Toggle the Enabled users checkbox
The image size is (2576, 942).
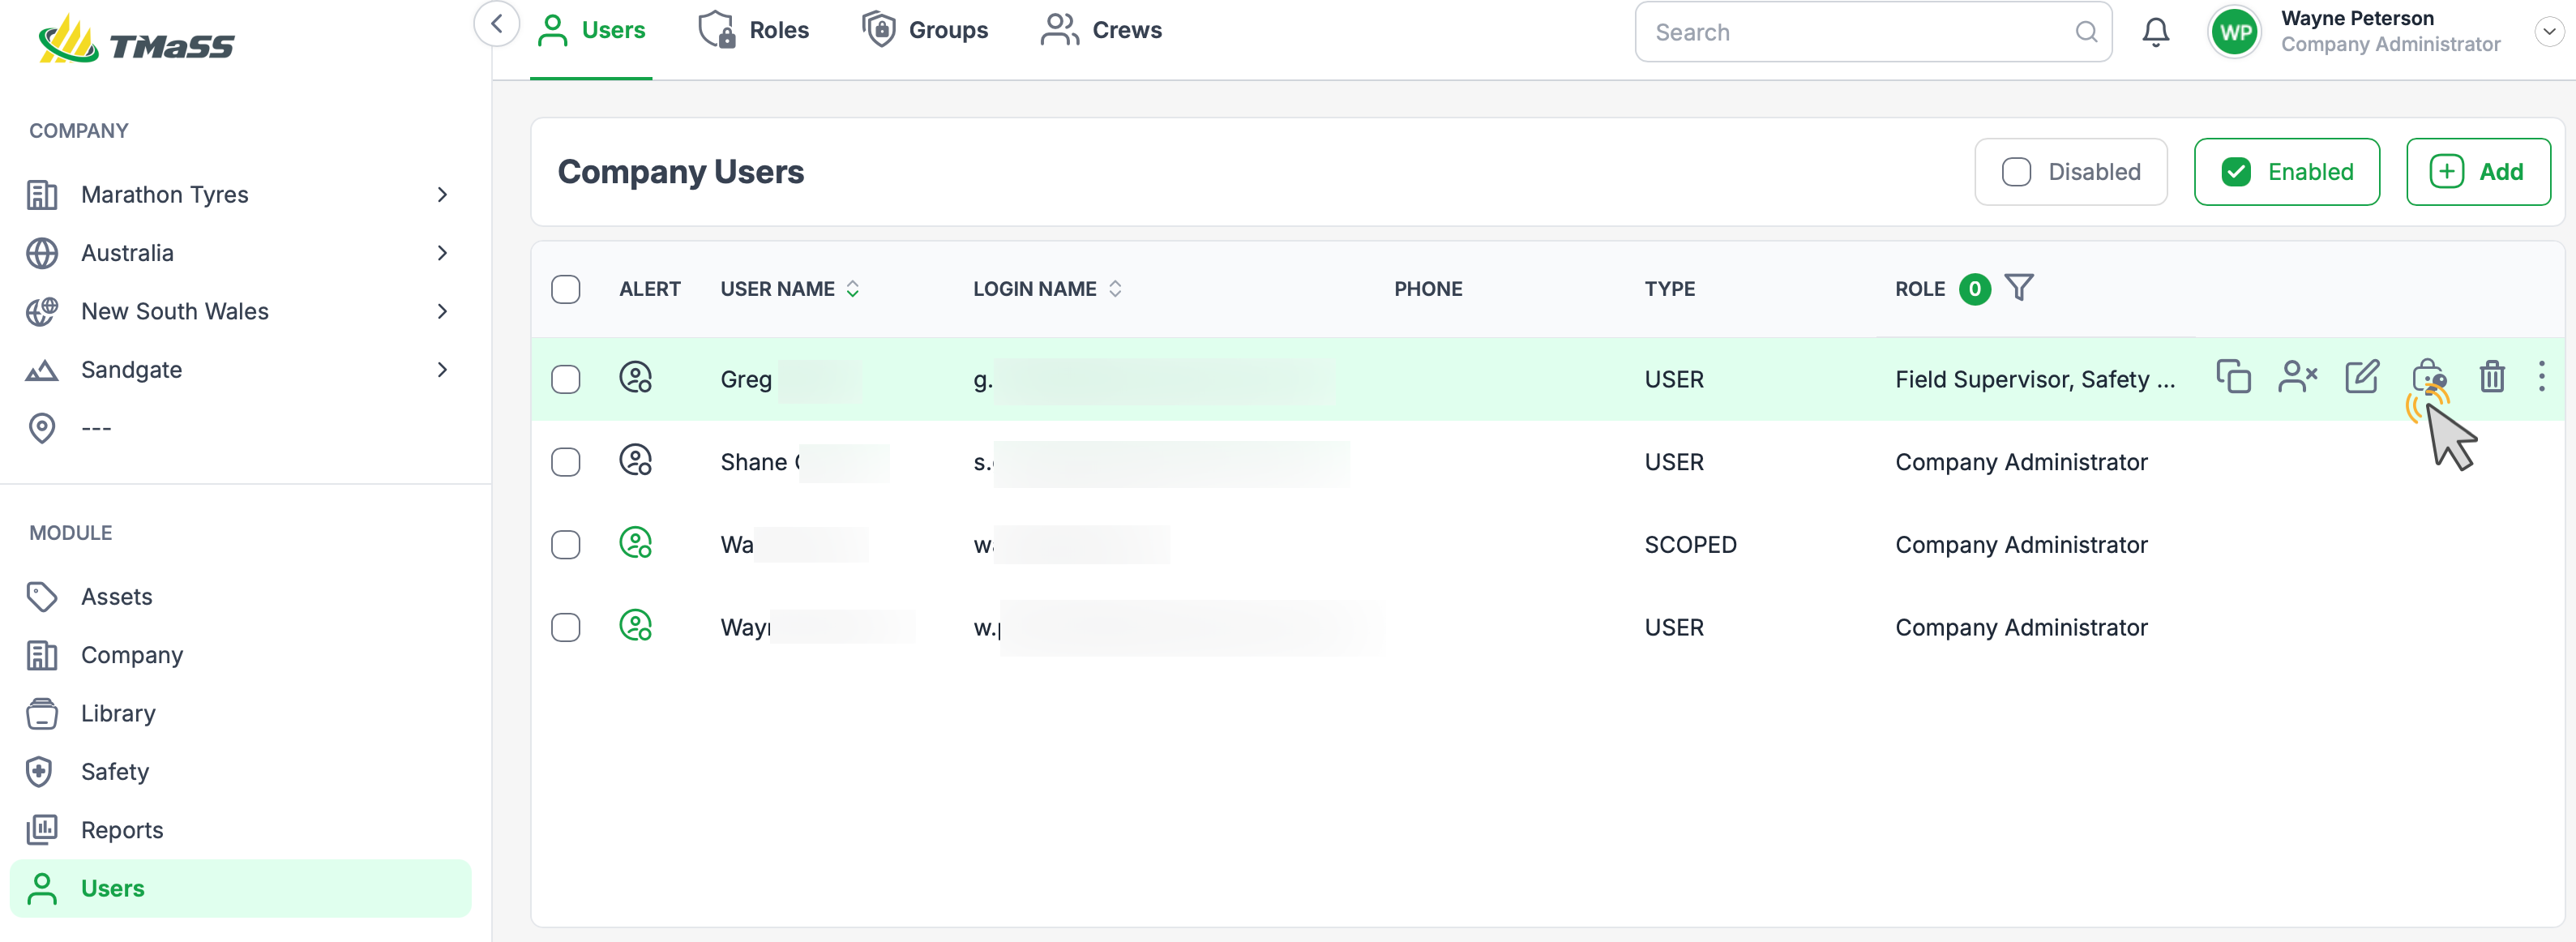pyautogui.click(x=2236, y=172)
